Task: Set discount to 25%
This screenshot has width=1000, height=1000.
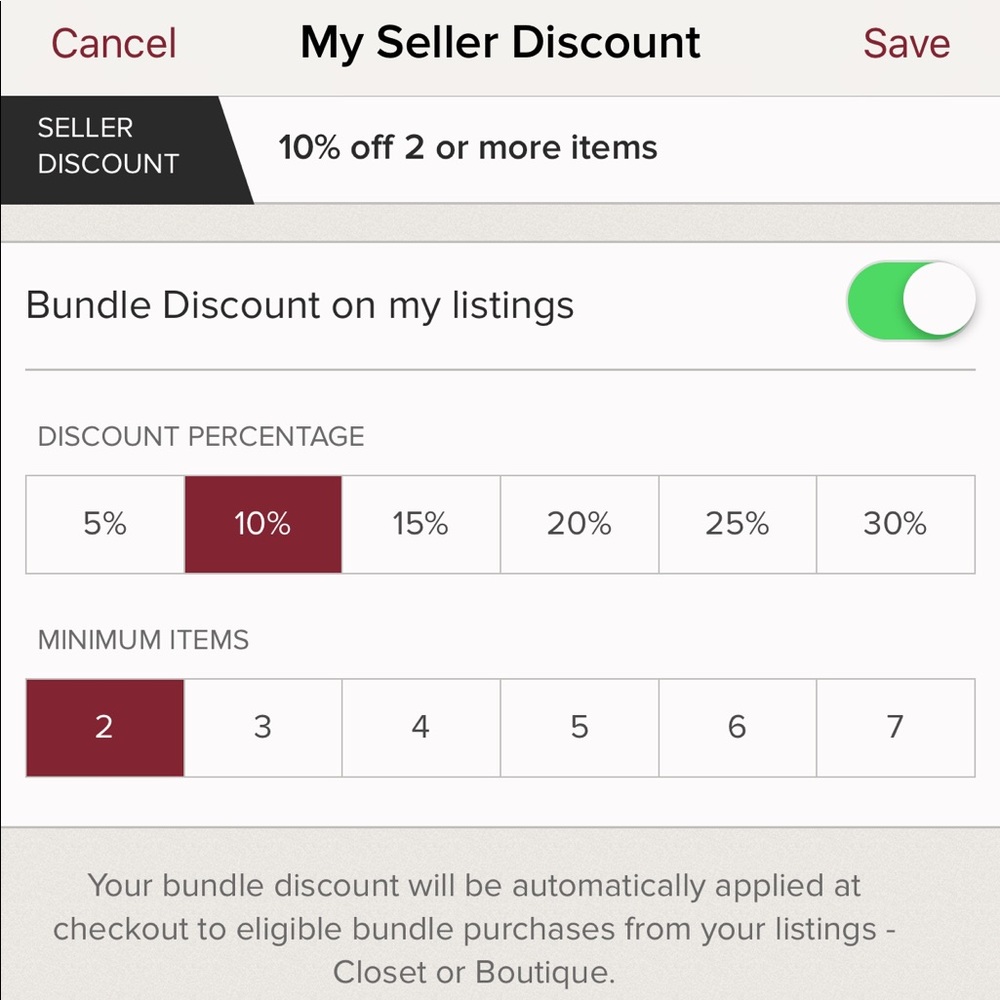Action: click(737, 524)
